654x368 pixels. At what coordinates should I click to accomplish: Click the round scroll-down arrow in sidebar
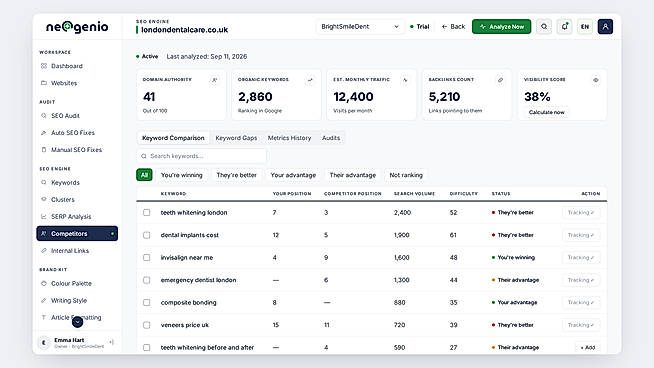pyautogui.click(x=77, y=322)
